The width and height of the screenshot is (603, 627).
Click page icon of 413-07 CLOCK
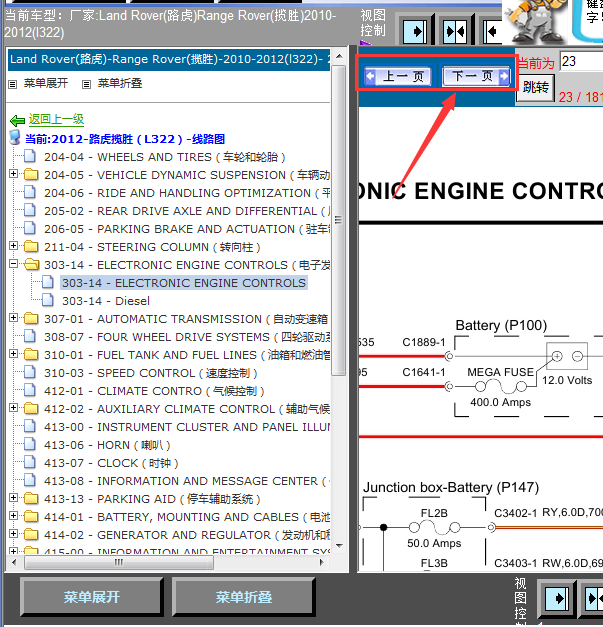pyautogui.click(x=30, y=462)
